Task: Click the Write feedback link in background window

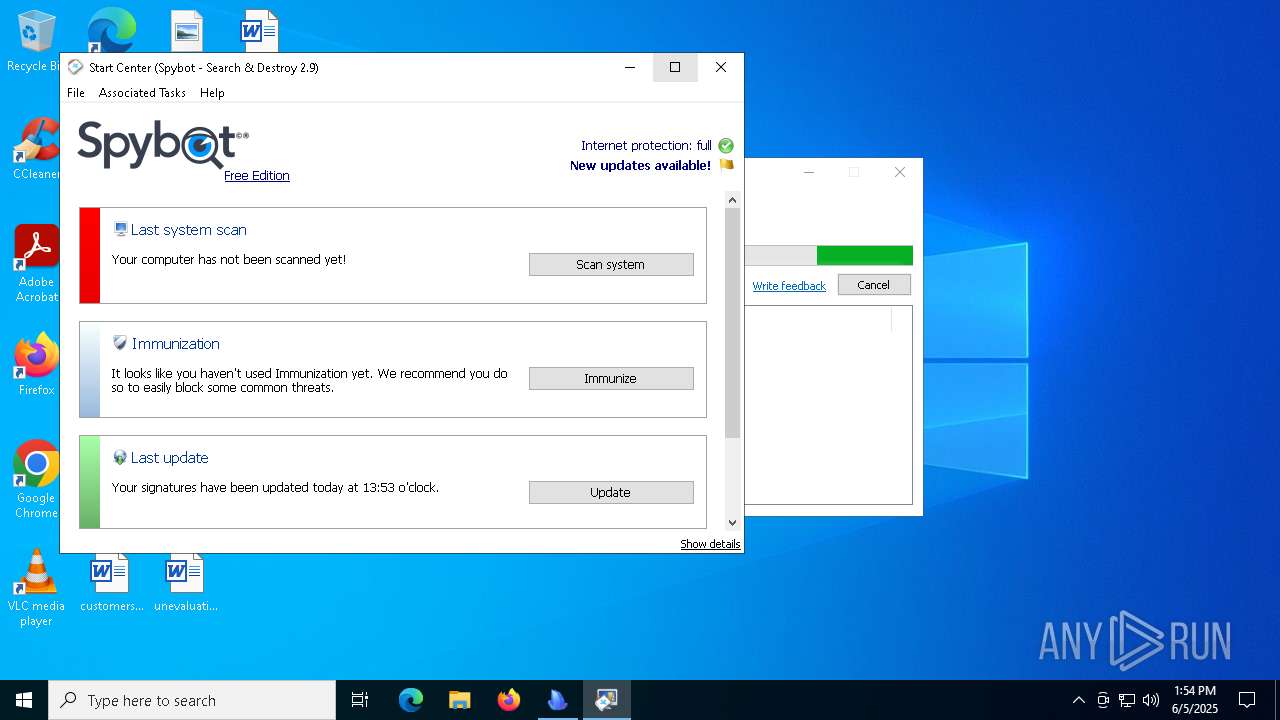Action: (x=789, y=286)
